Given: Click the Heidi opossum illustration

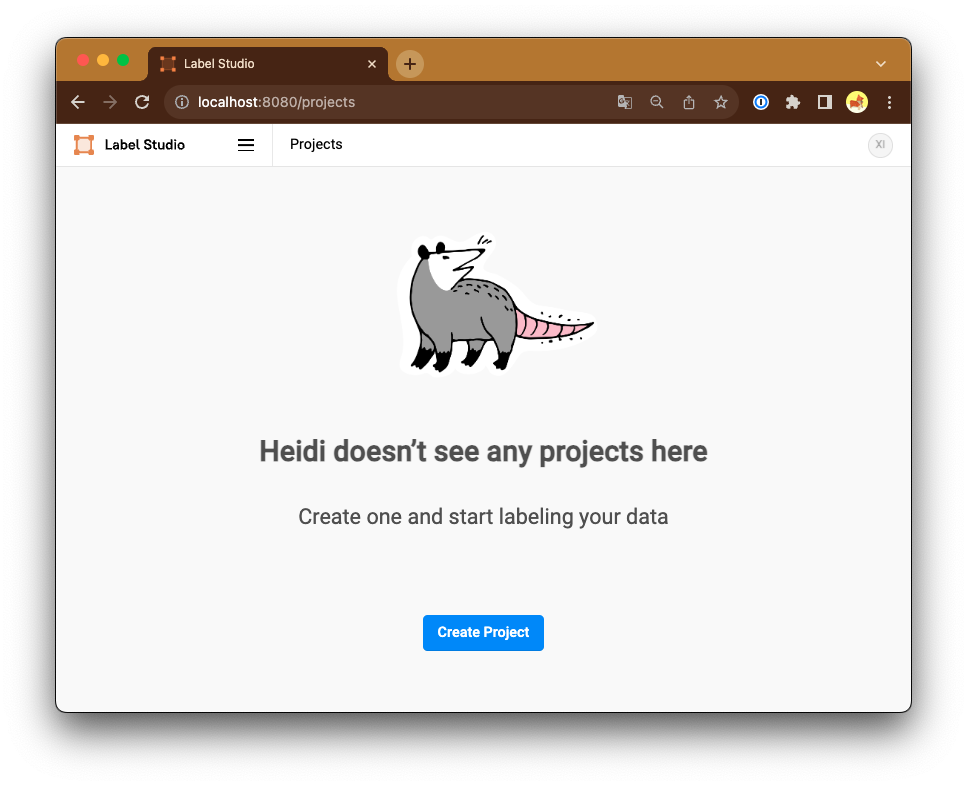Looking at the screenshot, I should coord(496,304).
